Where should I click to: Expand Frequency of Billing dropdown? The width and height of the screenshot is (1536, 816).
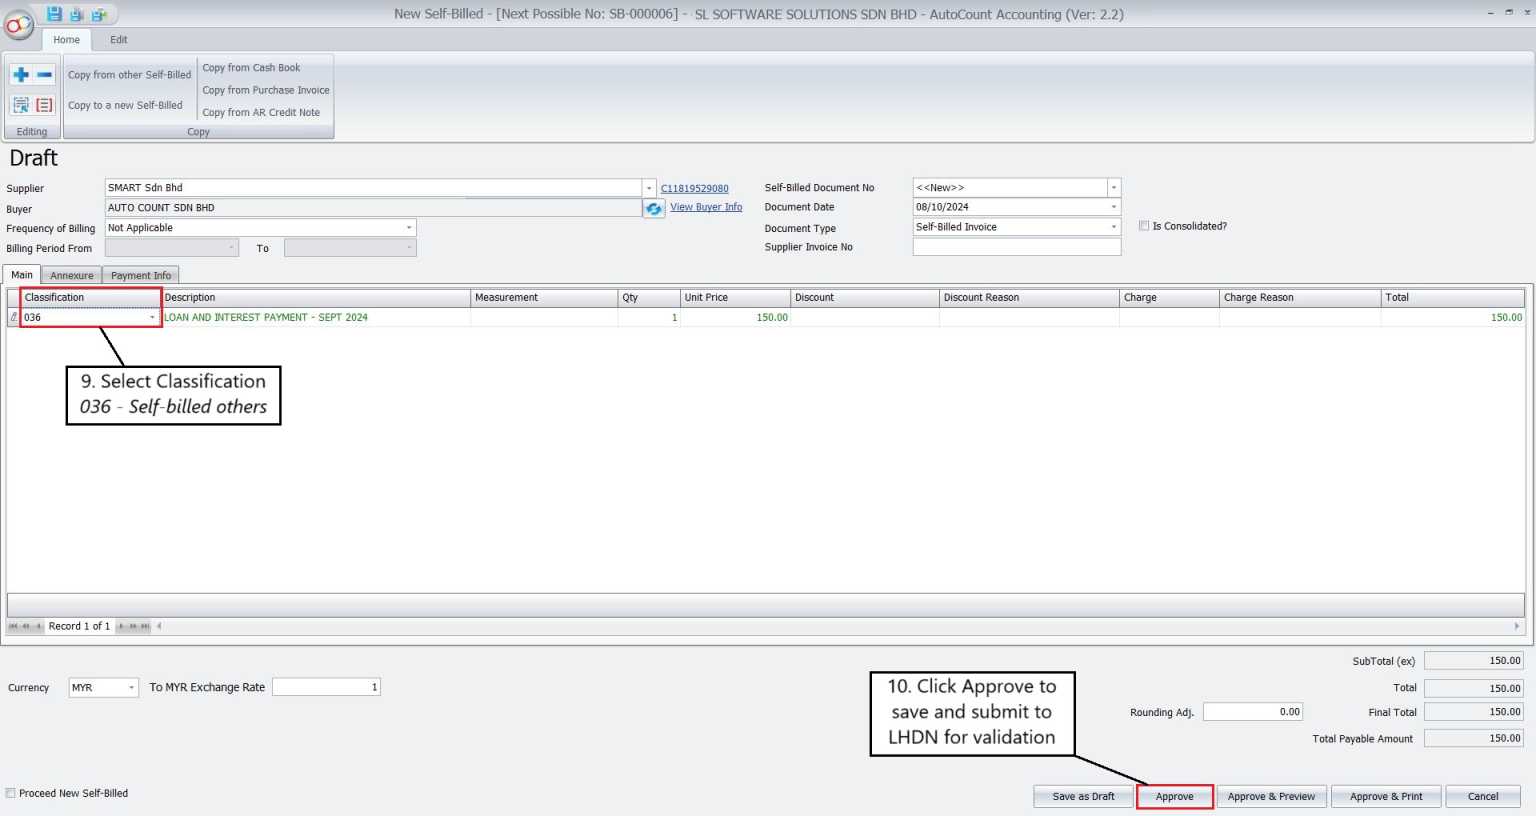click(x=409, y=228)
